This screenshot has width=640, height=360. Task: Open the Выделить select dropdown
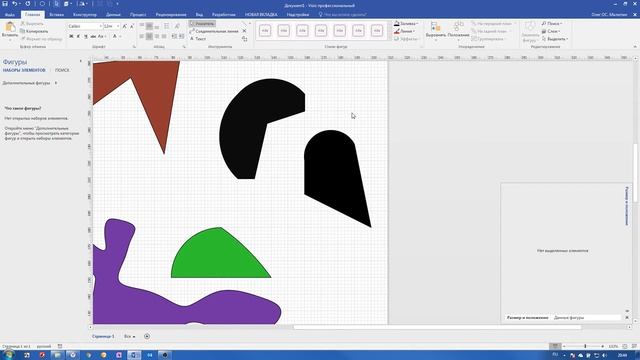tap(555, 39)
